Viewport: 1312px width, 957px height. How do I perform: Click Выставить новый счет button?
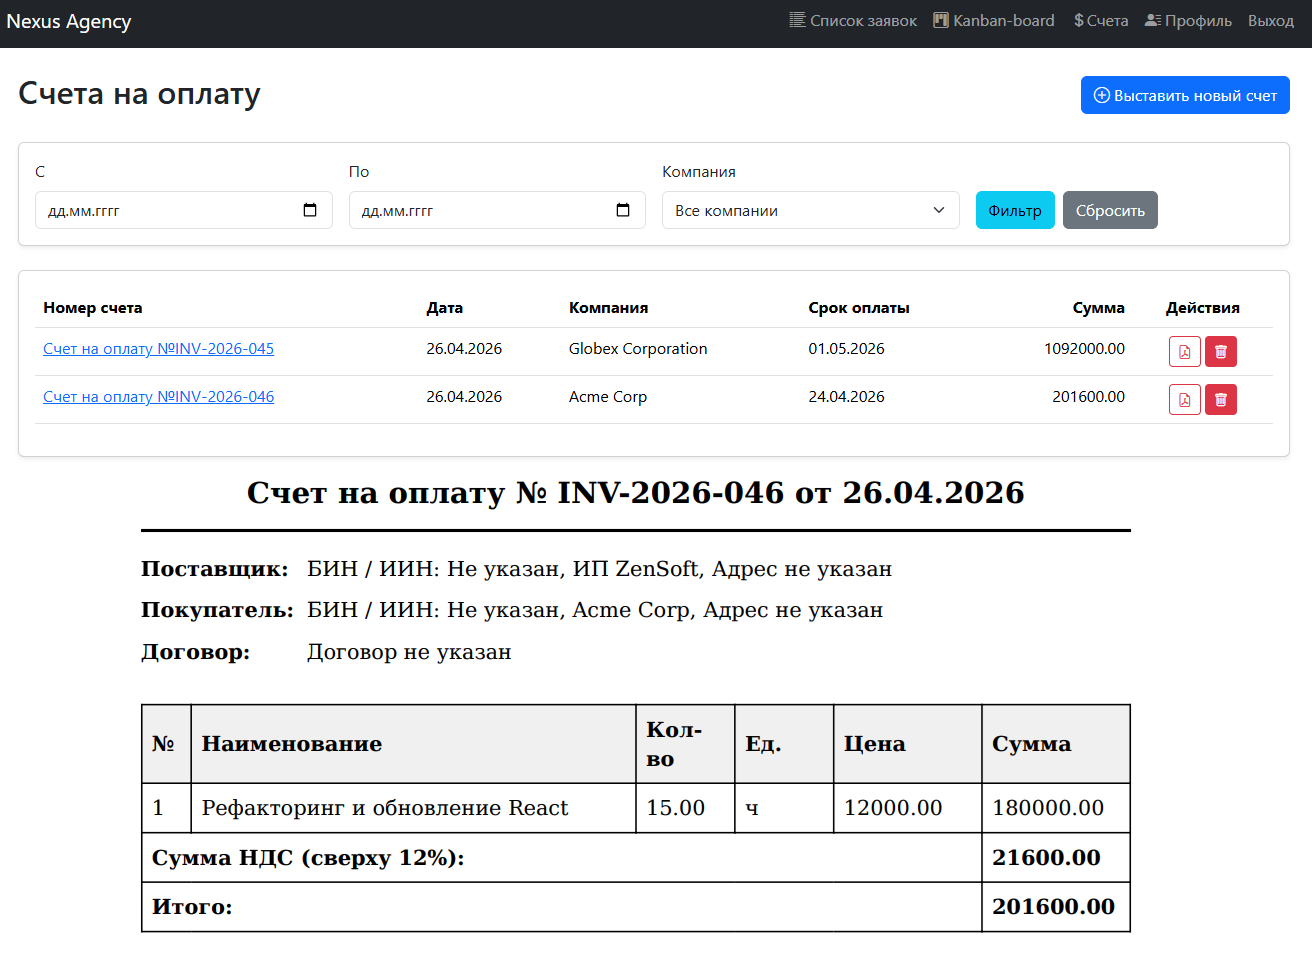pos(1185,95)
